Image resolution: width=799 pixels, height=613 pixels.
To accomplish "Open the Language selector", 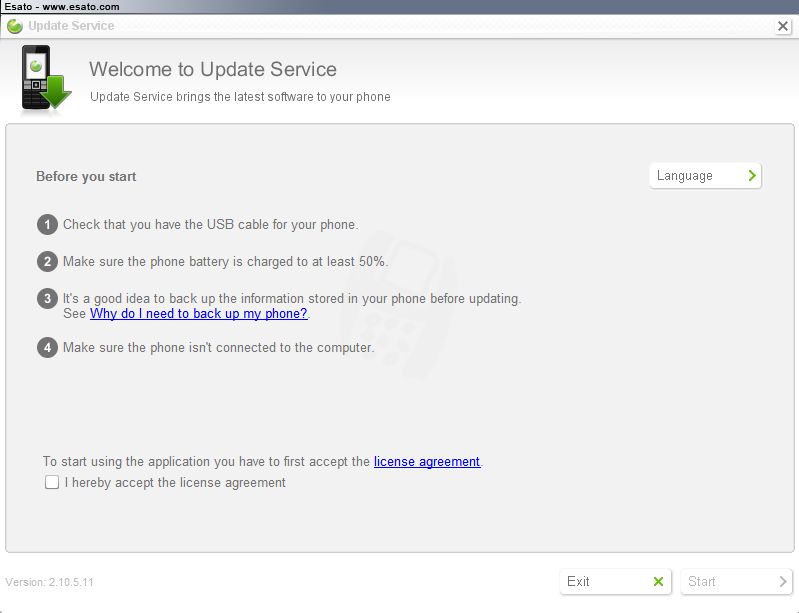I will click(705, 176).
